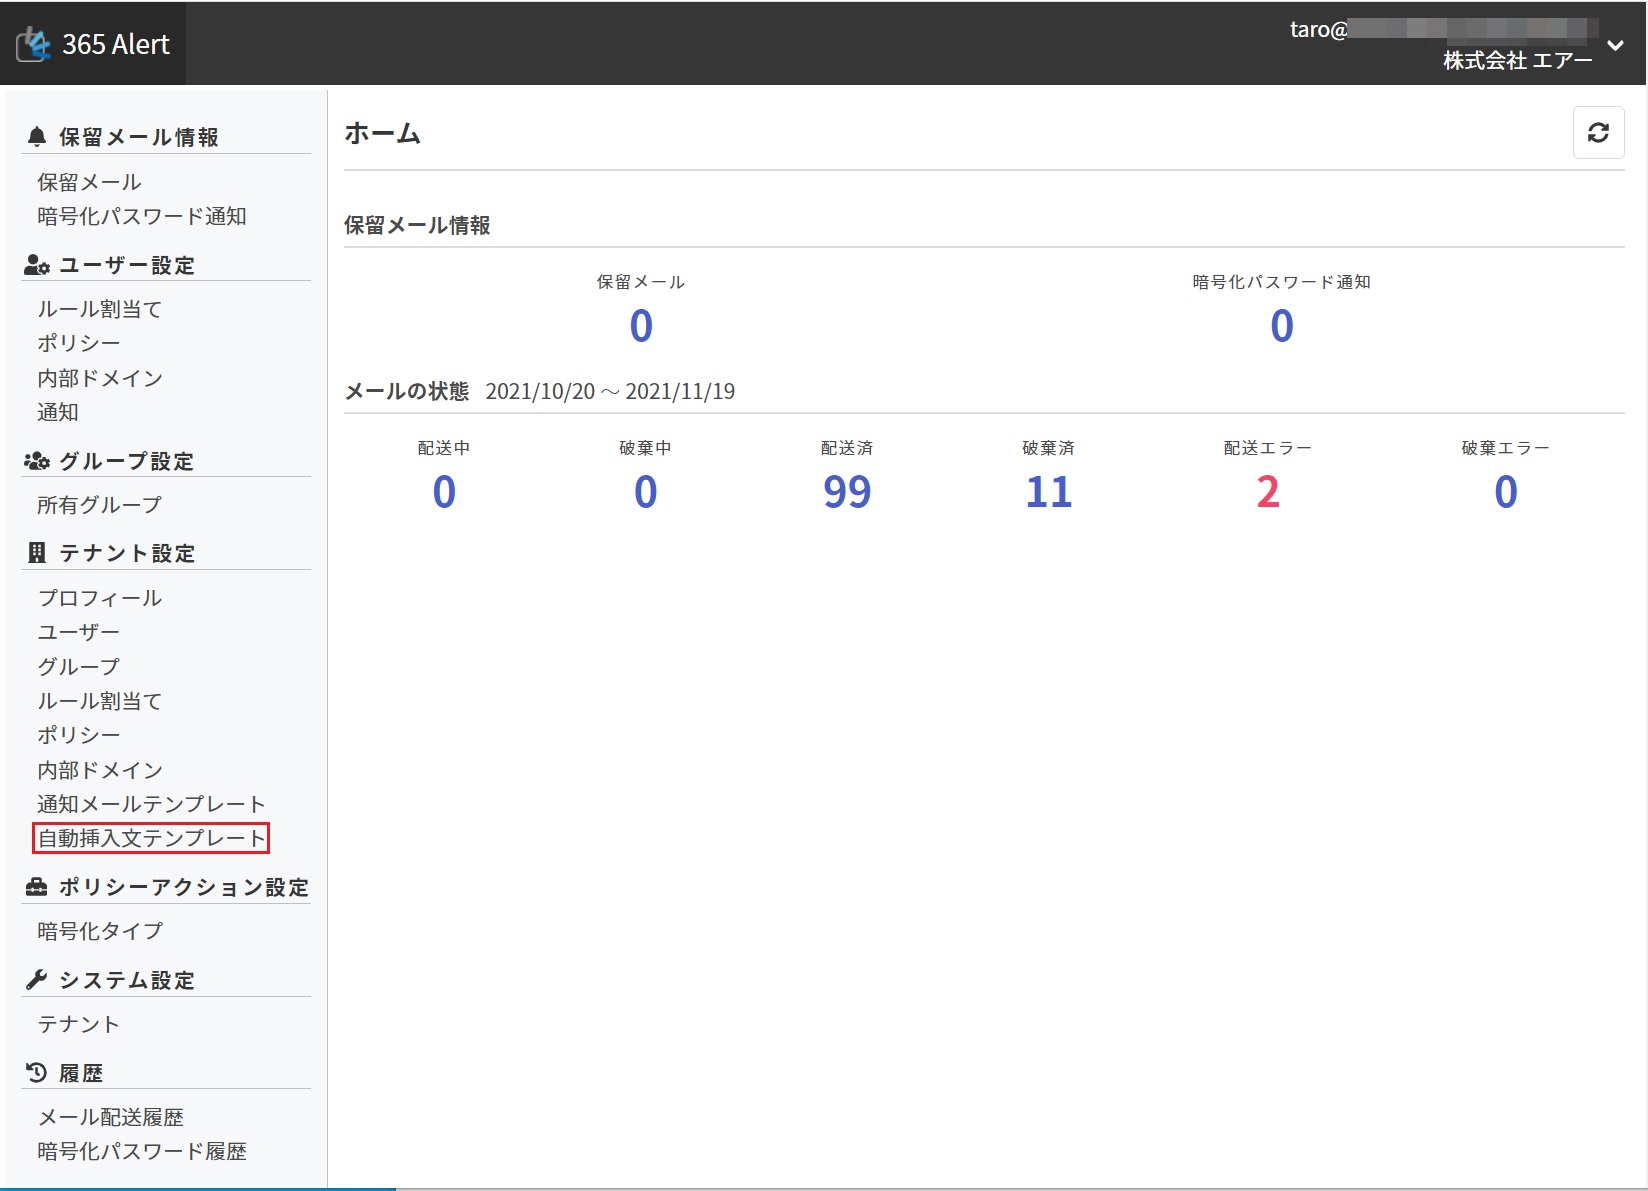The width and height of the screenshot is (1648, 1191).
Task: Open the taro@ user account menu
Action: [x=1440, y=30]
